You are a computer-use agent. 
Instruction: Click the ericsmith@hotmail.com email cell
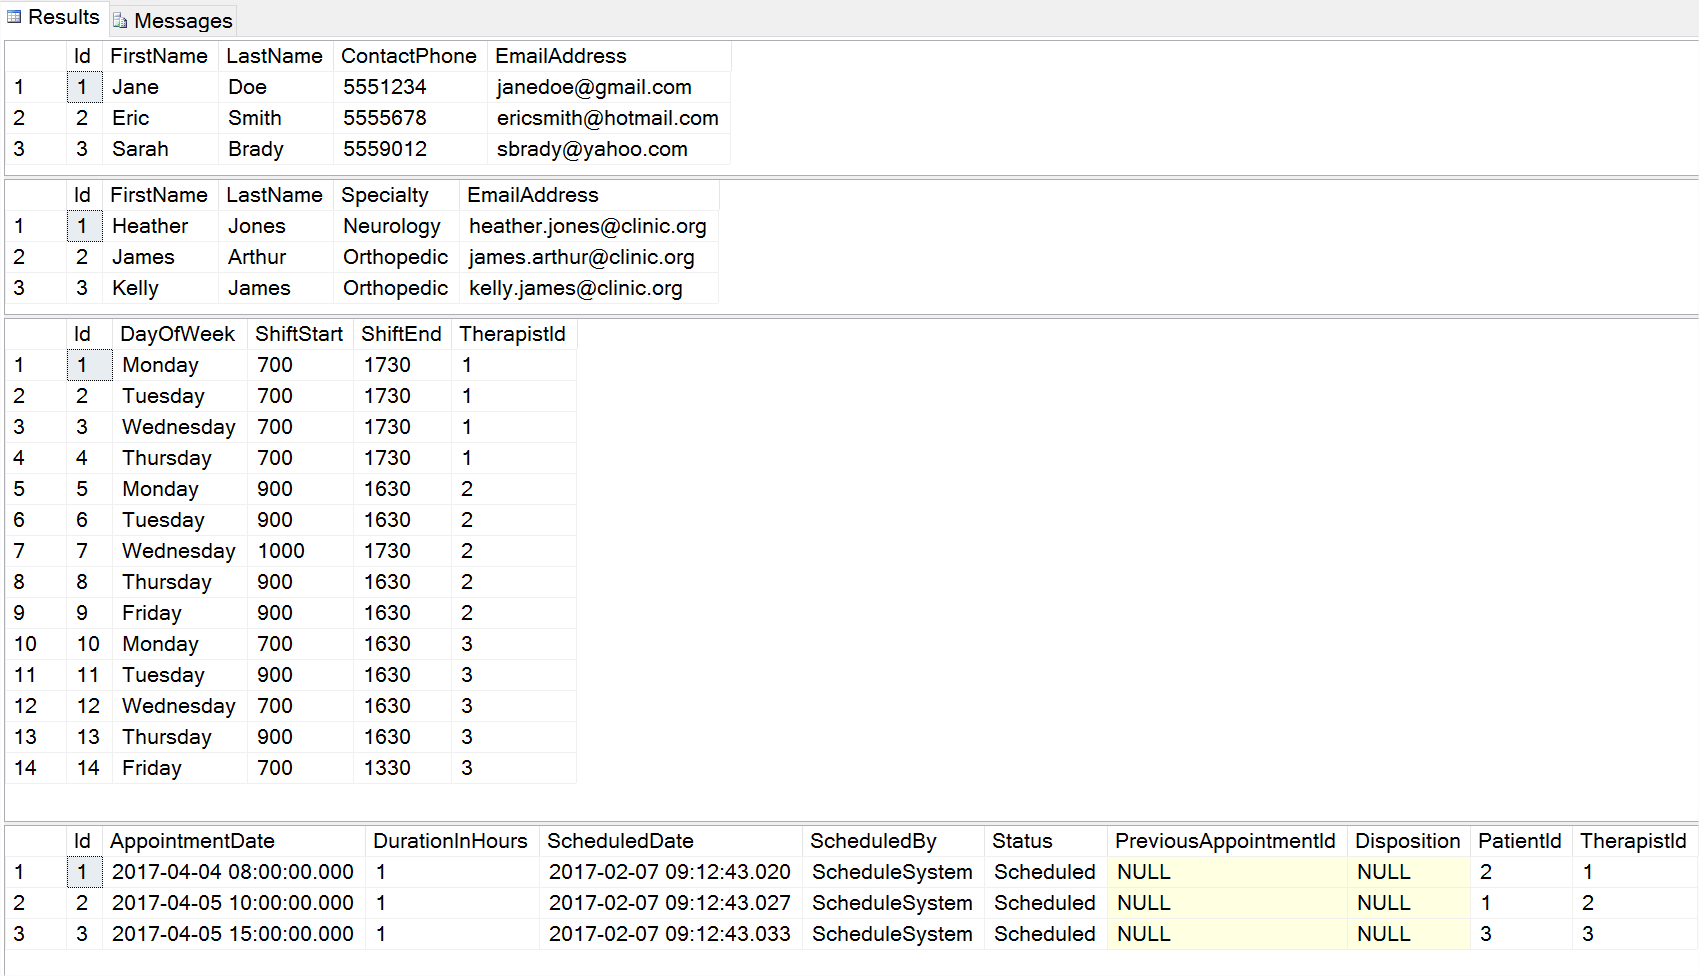pos(609,118)
